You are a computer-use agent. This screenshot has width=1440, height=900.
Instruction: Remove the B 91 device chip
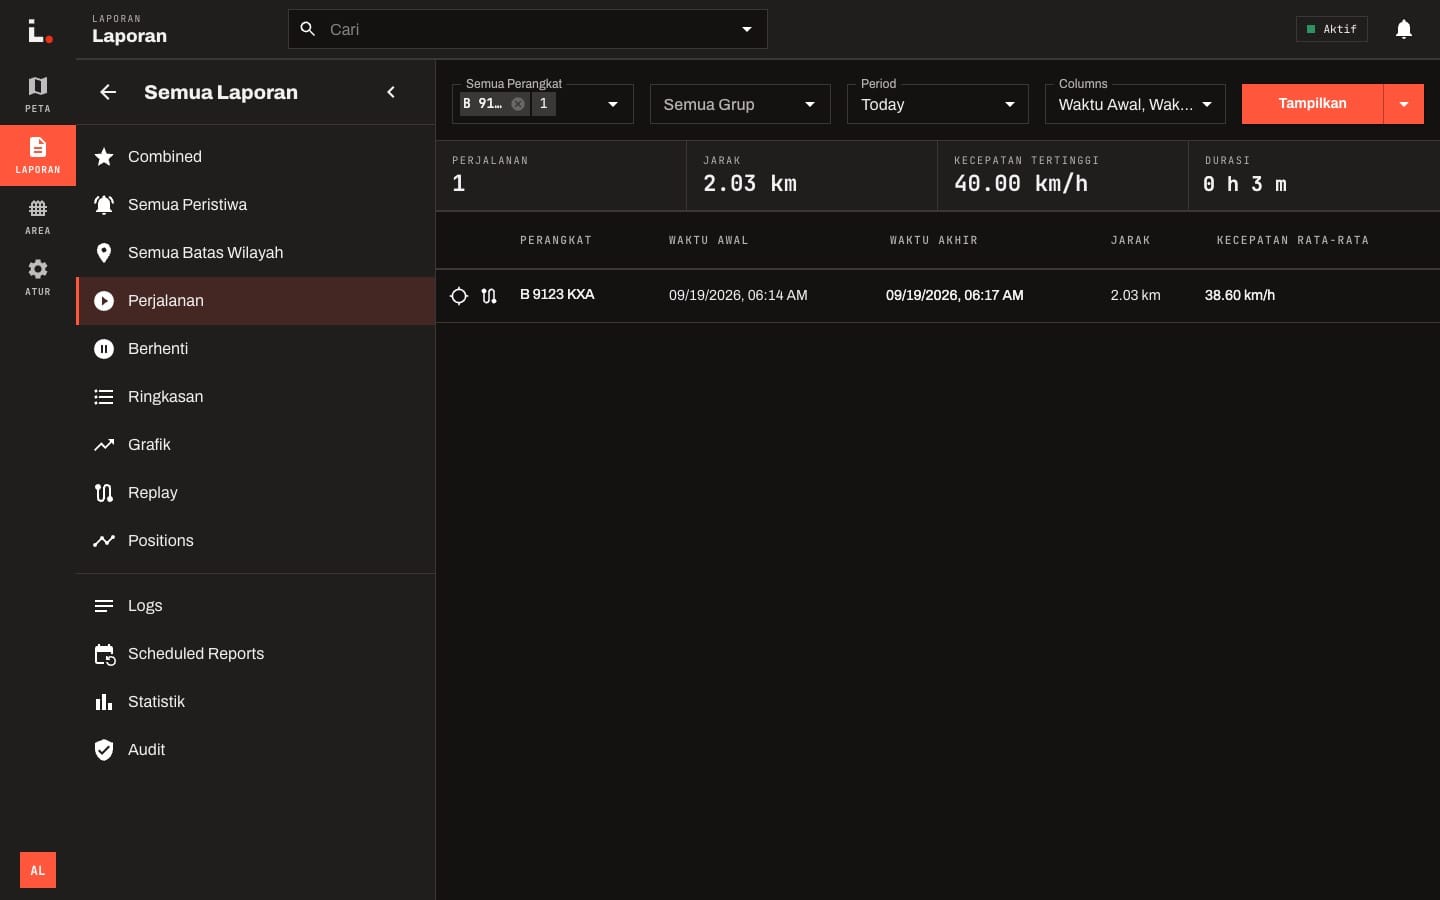518,104
